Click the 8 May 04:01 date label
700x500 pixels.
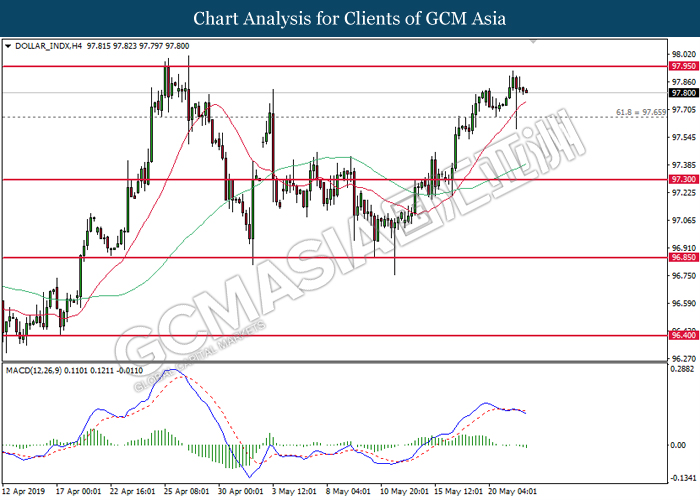(x=348, y=492)
